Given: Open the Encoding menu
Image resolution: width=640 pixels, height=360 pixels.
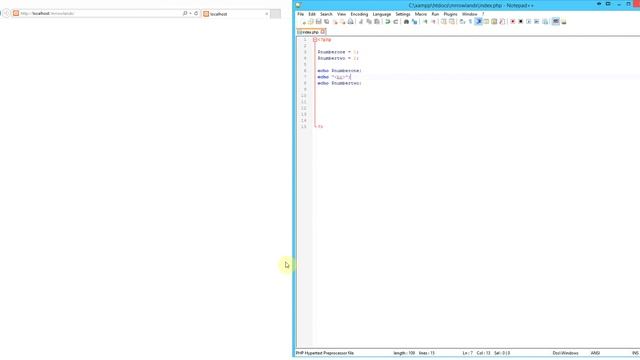Looking at the screenshot, I should [x=359, y=14].
